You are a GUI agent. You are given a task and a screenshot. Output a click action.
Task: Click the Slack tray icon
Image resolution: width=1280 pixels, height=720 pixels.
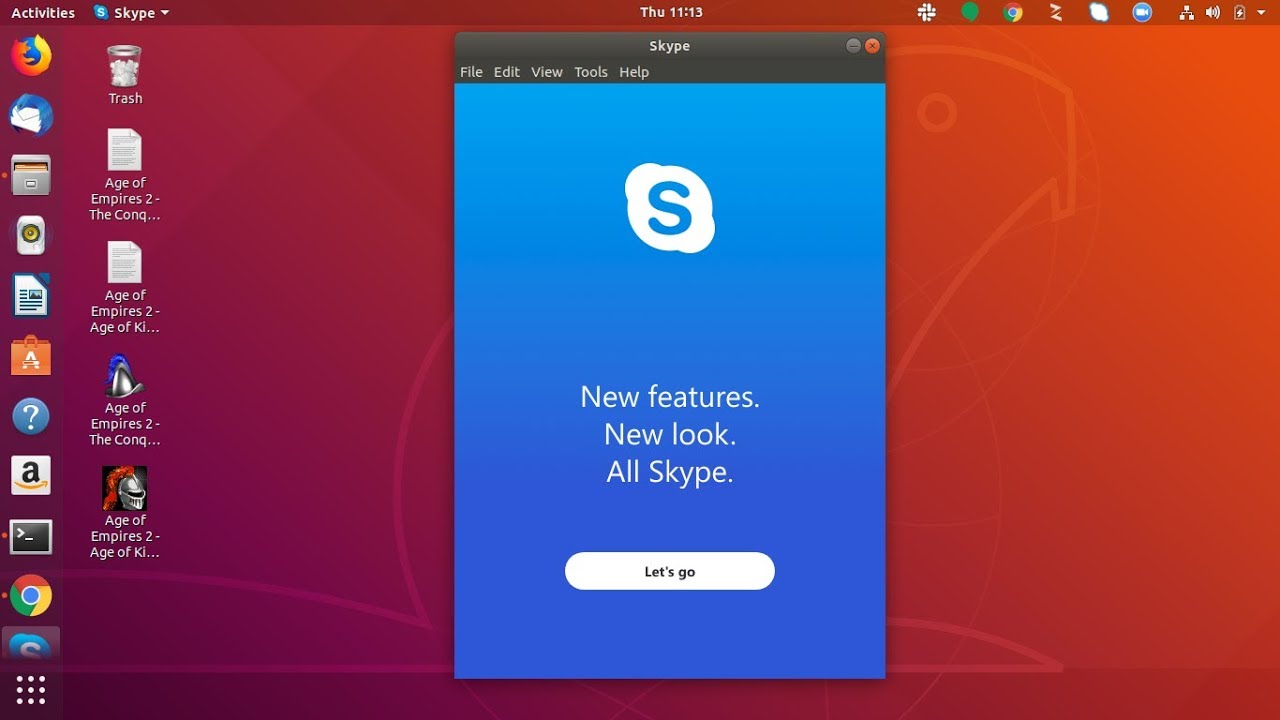pyautogui.click(x=927, y=13)
